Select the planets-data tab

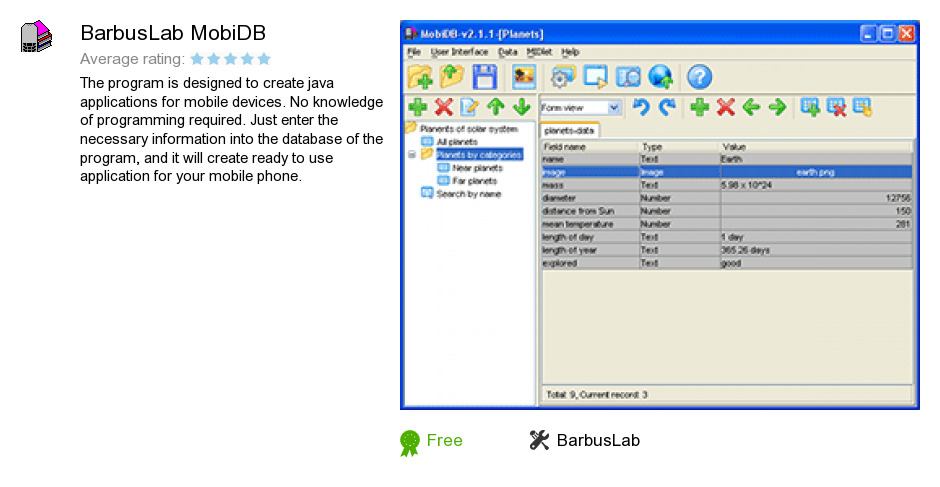click(569, 130)
